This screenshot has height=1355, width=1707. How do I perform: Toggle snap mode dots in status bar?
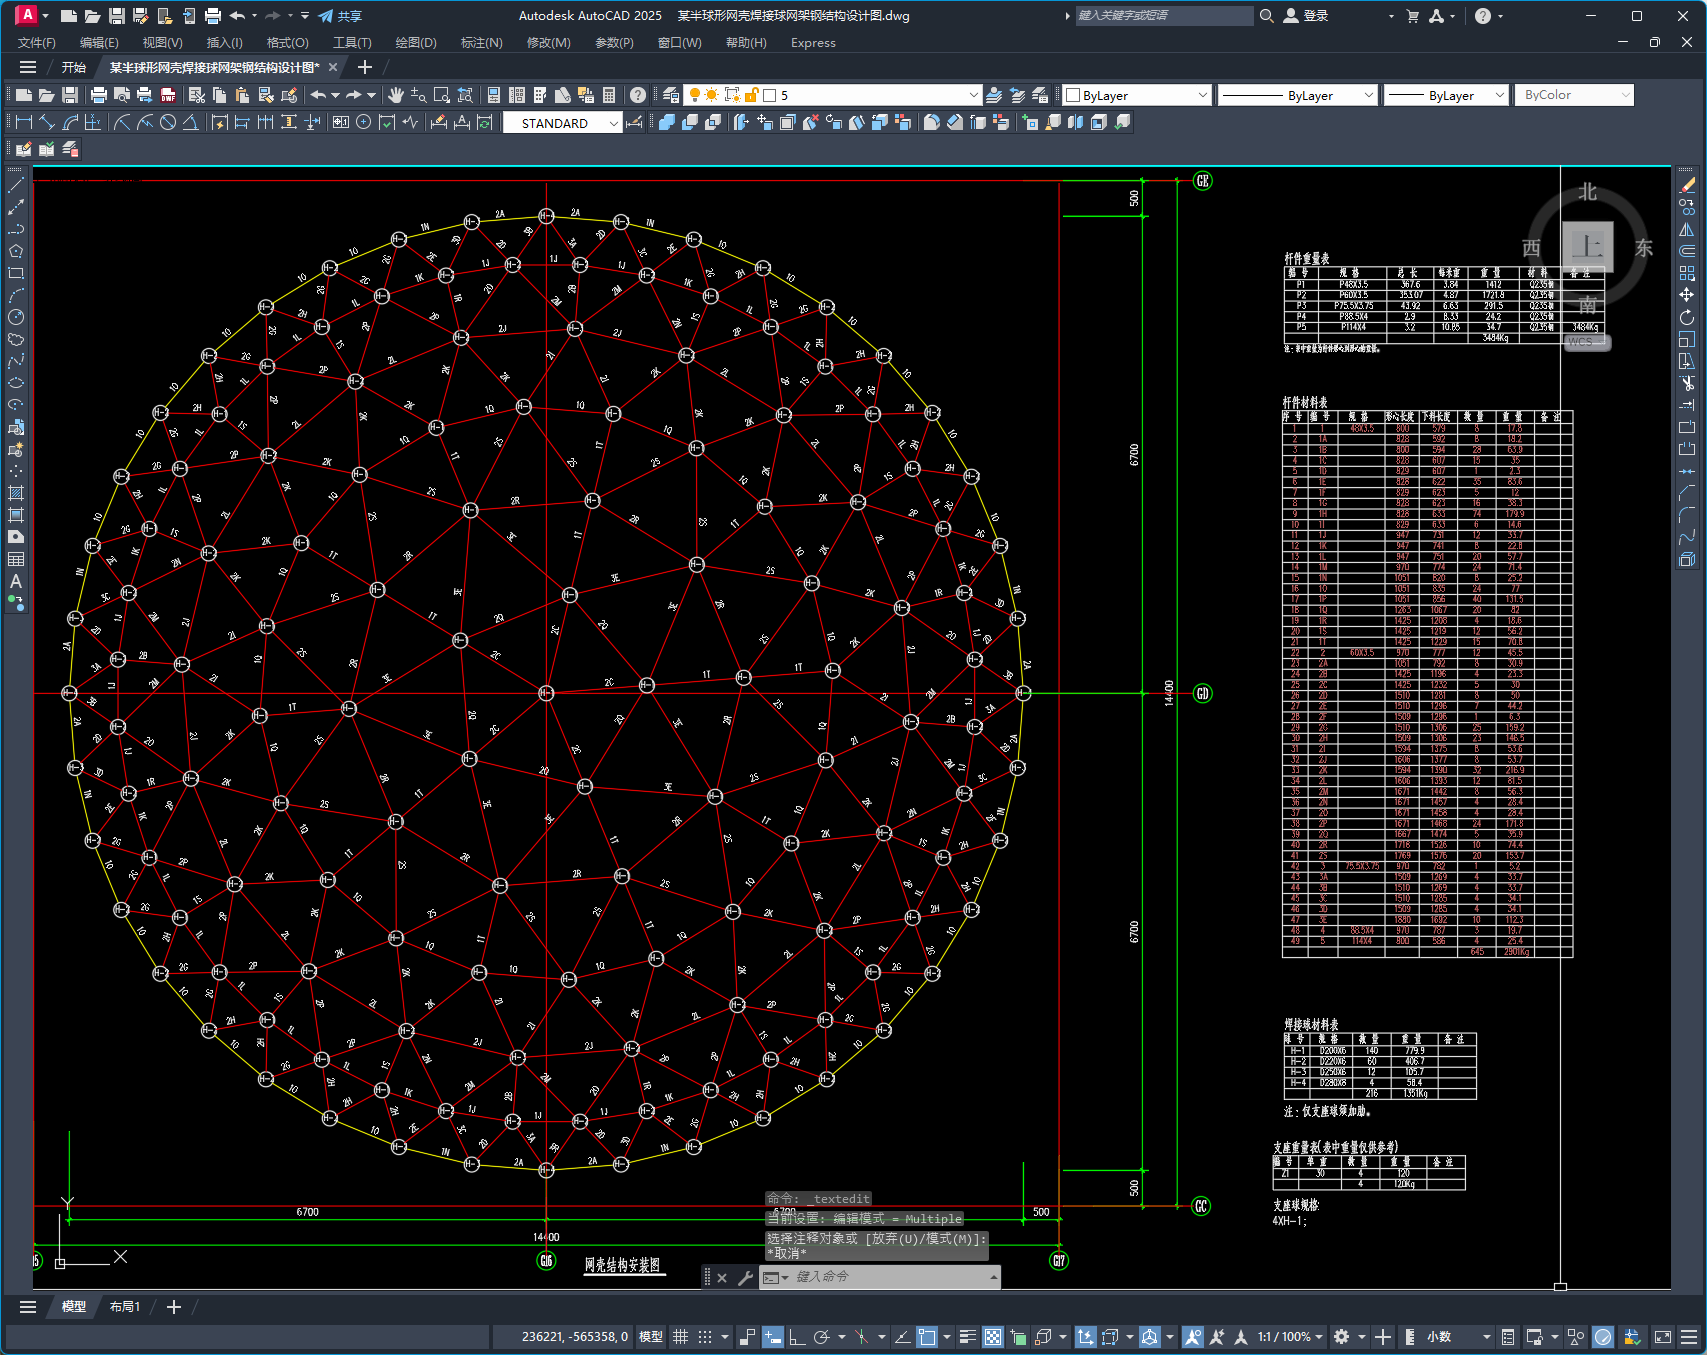[x=705, y=1337]
